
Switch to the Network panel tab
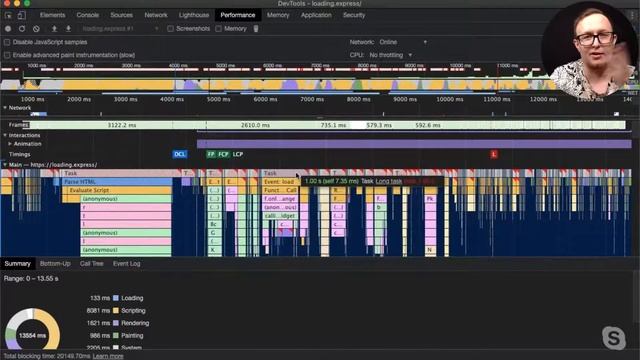pos(156,15)
